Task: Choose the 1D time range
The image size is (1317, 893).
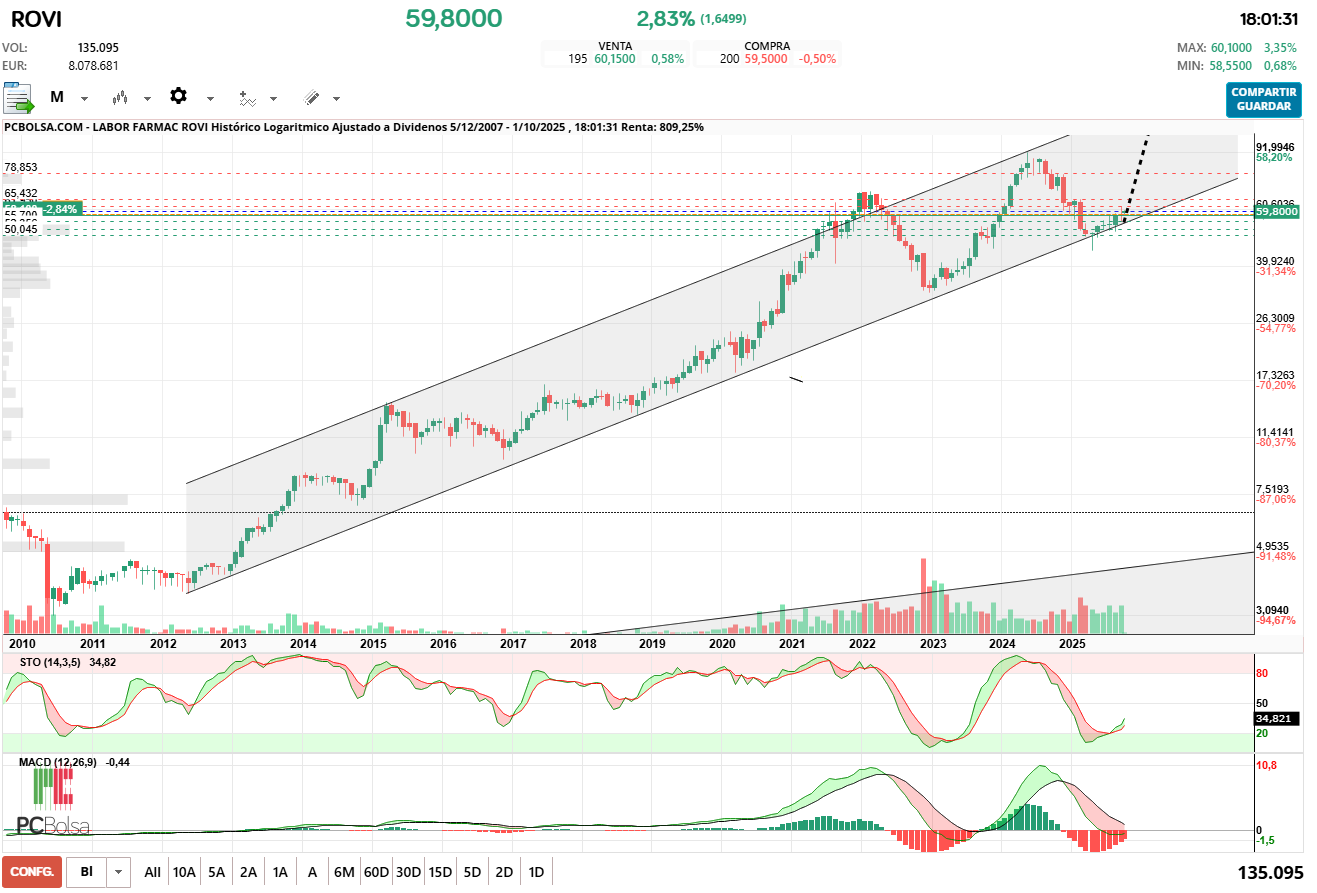Action: click(x=536, y=872)
